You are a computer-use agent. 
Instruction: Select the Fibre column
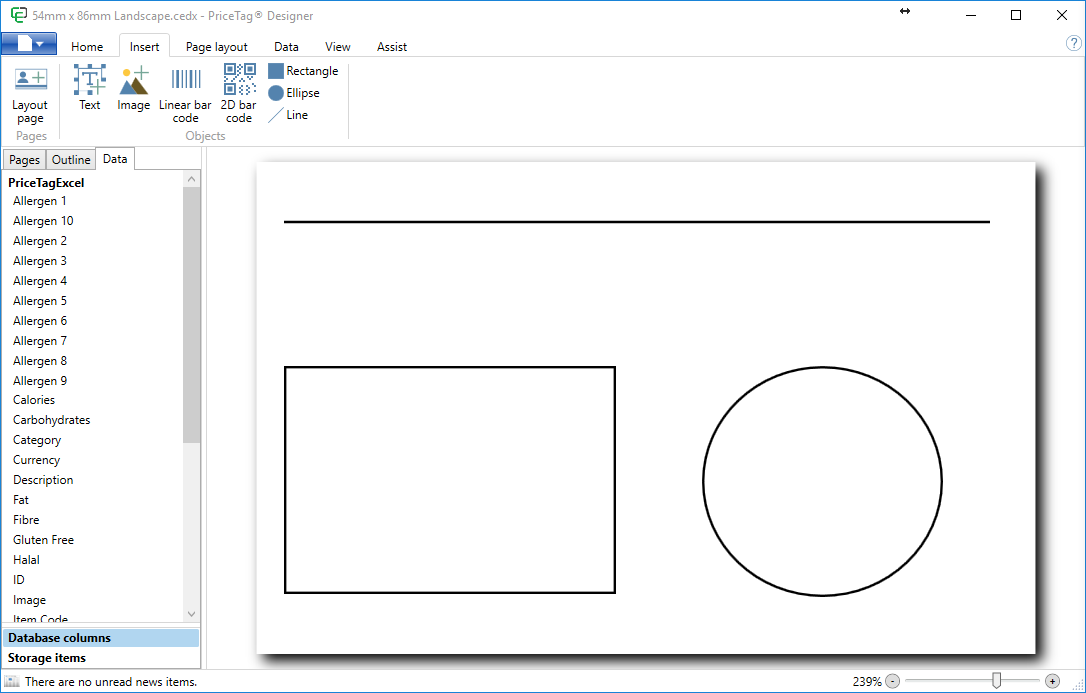(x=26, y=520)
